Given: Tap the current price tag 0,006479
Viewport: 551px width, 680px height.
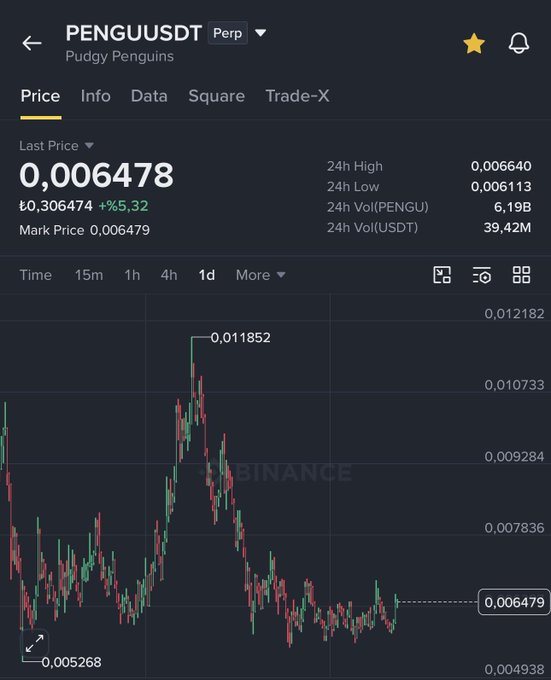Looking at the screenshot, I should (x=514, y=602).
